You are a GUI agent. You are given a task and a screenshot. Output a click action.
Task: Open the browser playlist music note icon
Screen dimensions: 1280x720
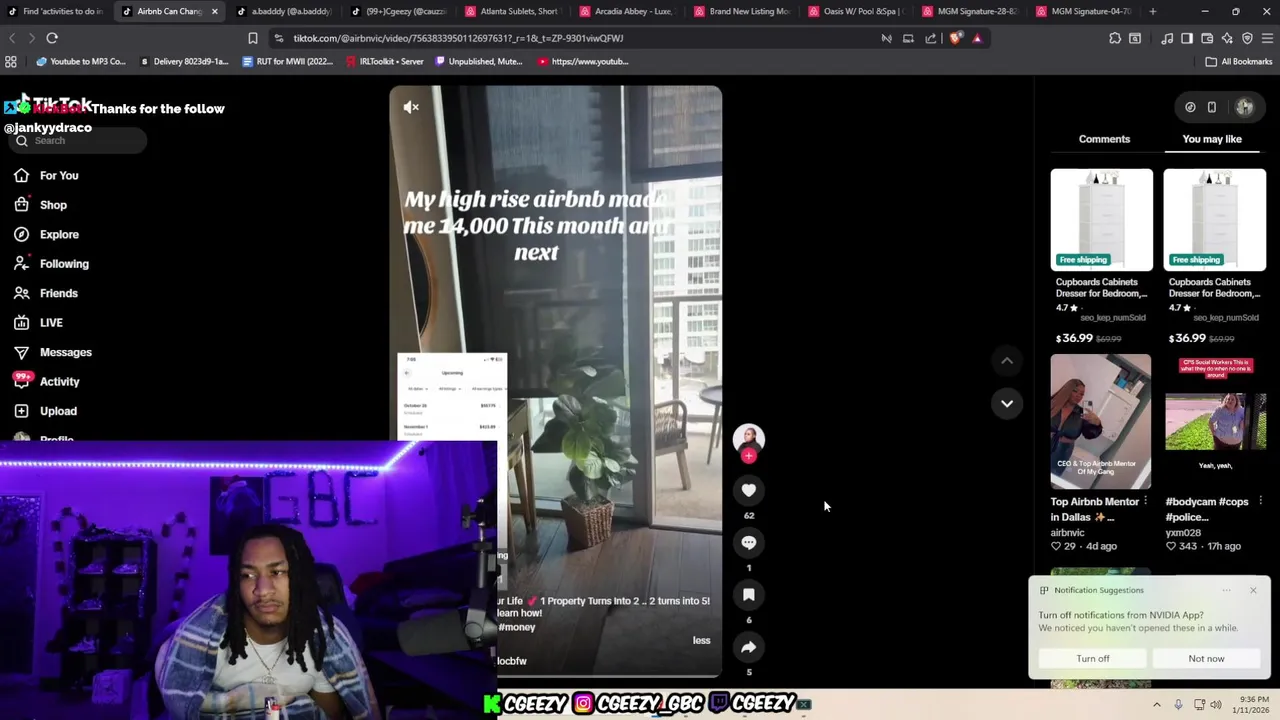pos(1167,38)
